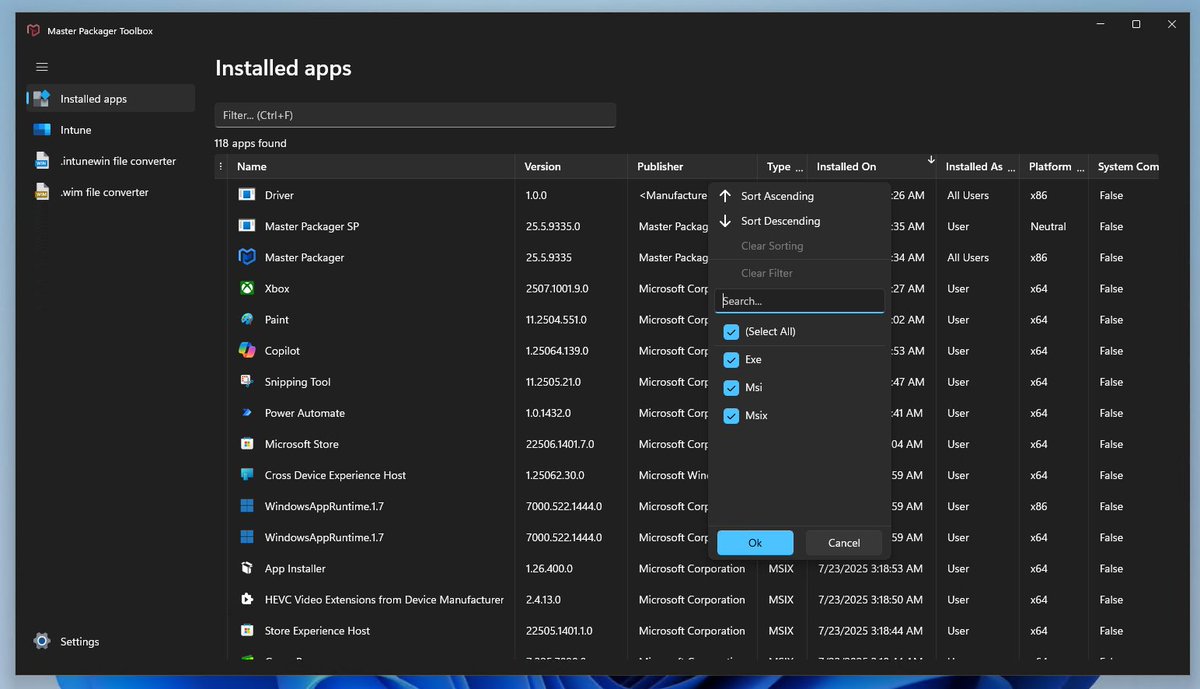
Task: Open the .wim file converter icon
Action: coord(42,192)
